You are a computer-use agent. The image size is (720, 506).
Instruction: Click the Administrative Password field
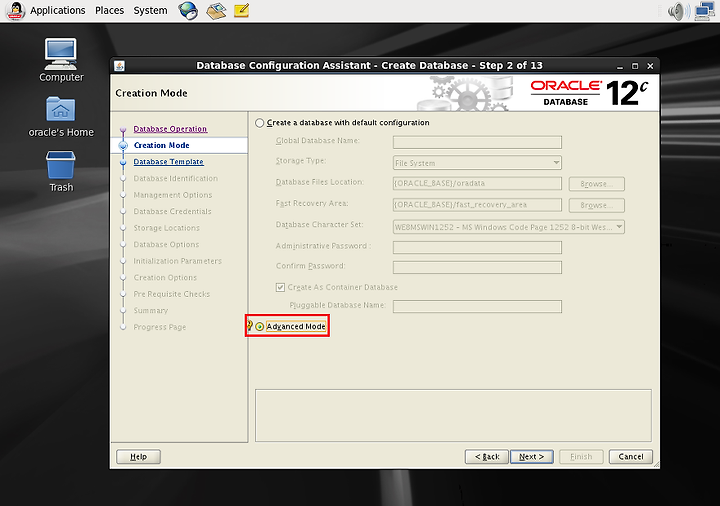(x=477, y=247)
